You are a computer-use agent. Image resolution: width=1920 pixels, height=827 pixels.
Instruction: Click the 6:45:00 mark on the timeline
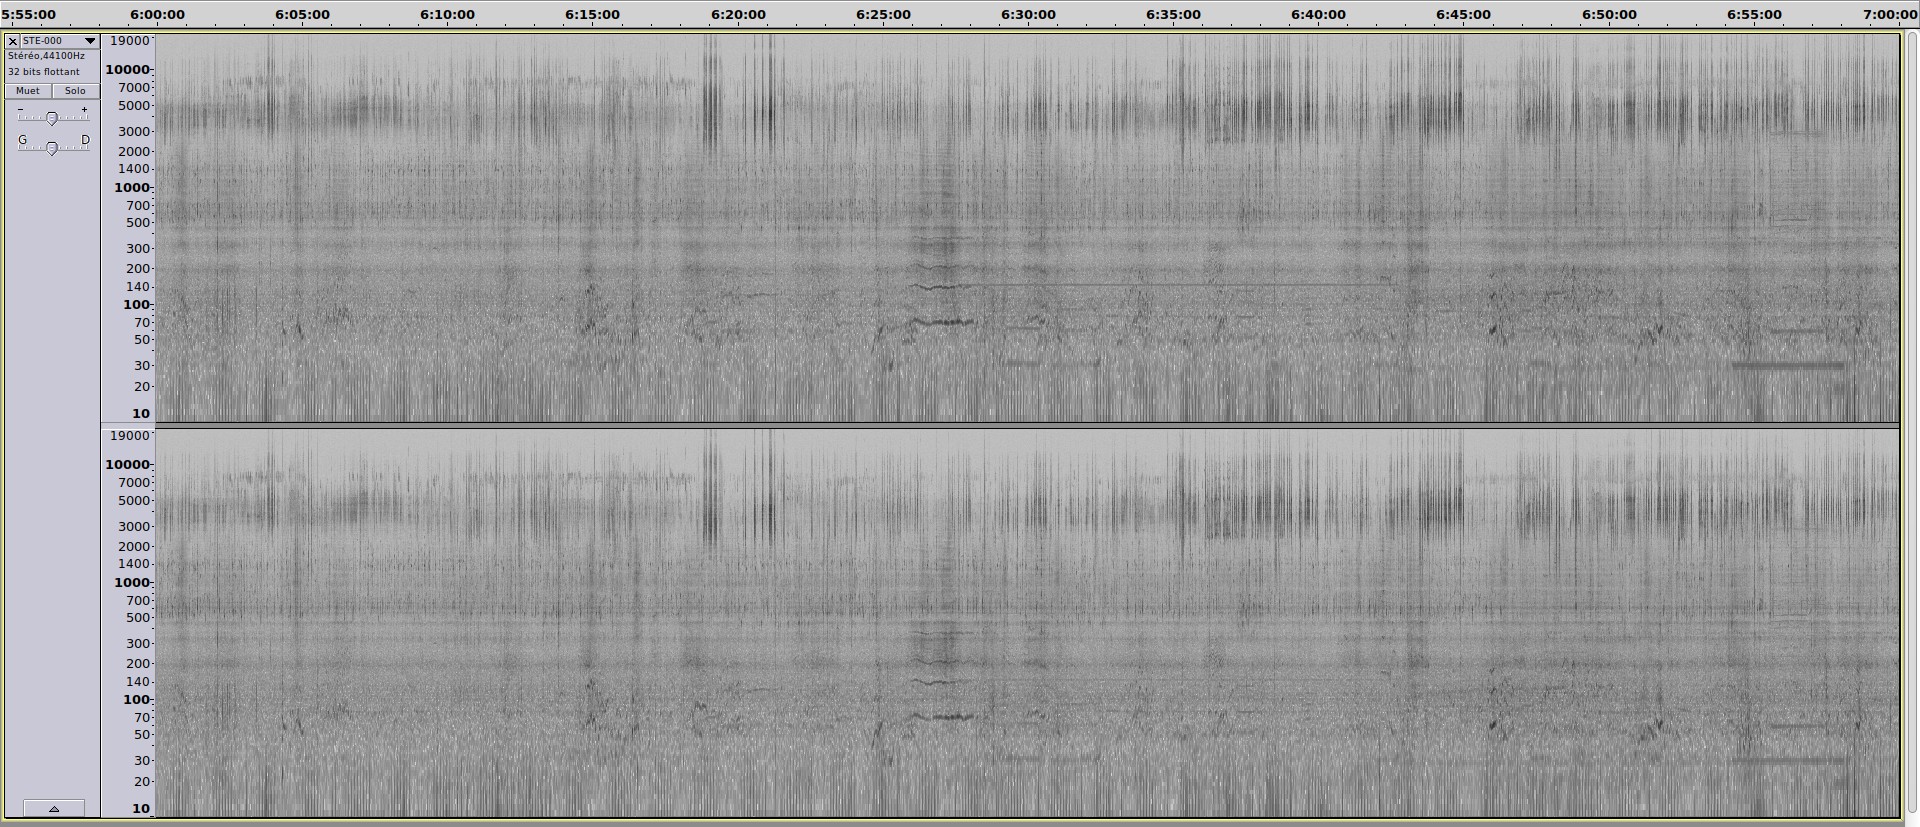[1463, 14]
